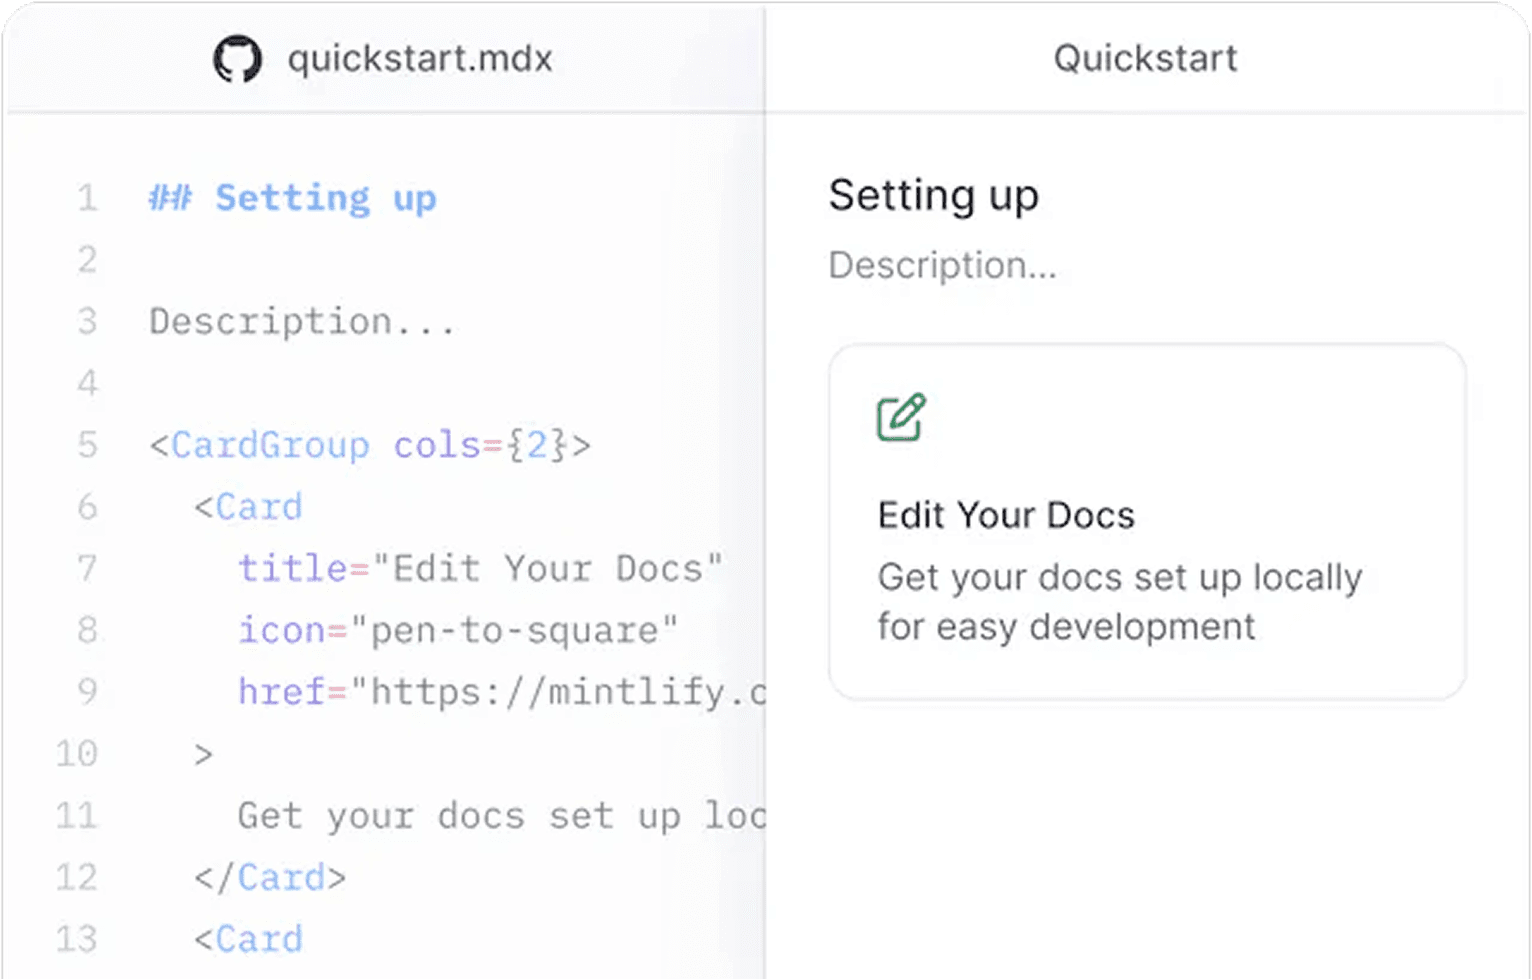Click the Description... text on code line 3
Screen dimensions: 1532x980
click(301, 322)
